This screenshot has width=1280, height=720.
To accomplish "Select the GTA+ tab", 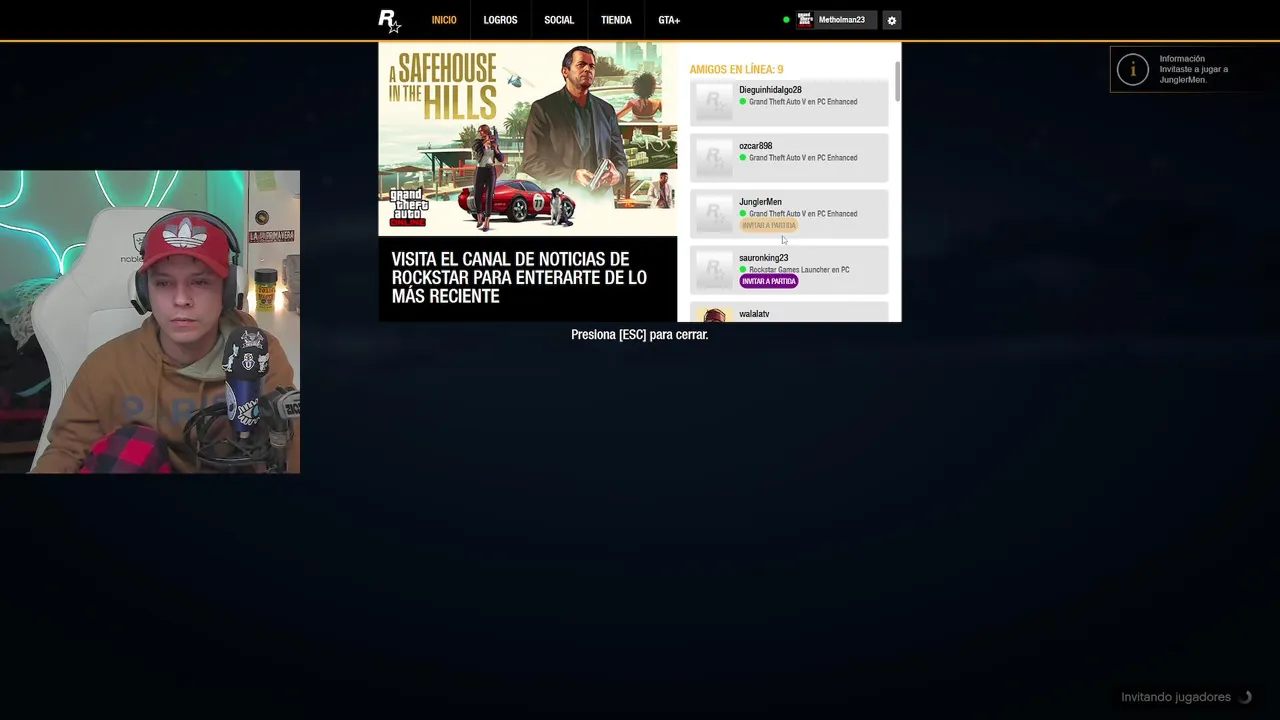I will click(669, 20).
